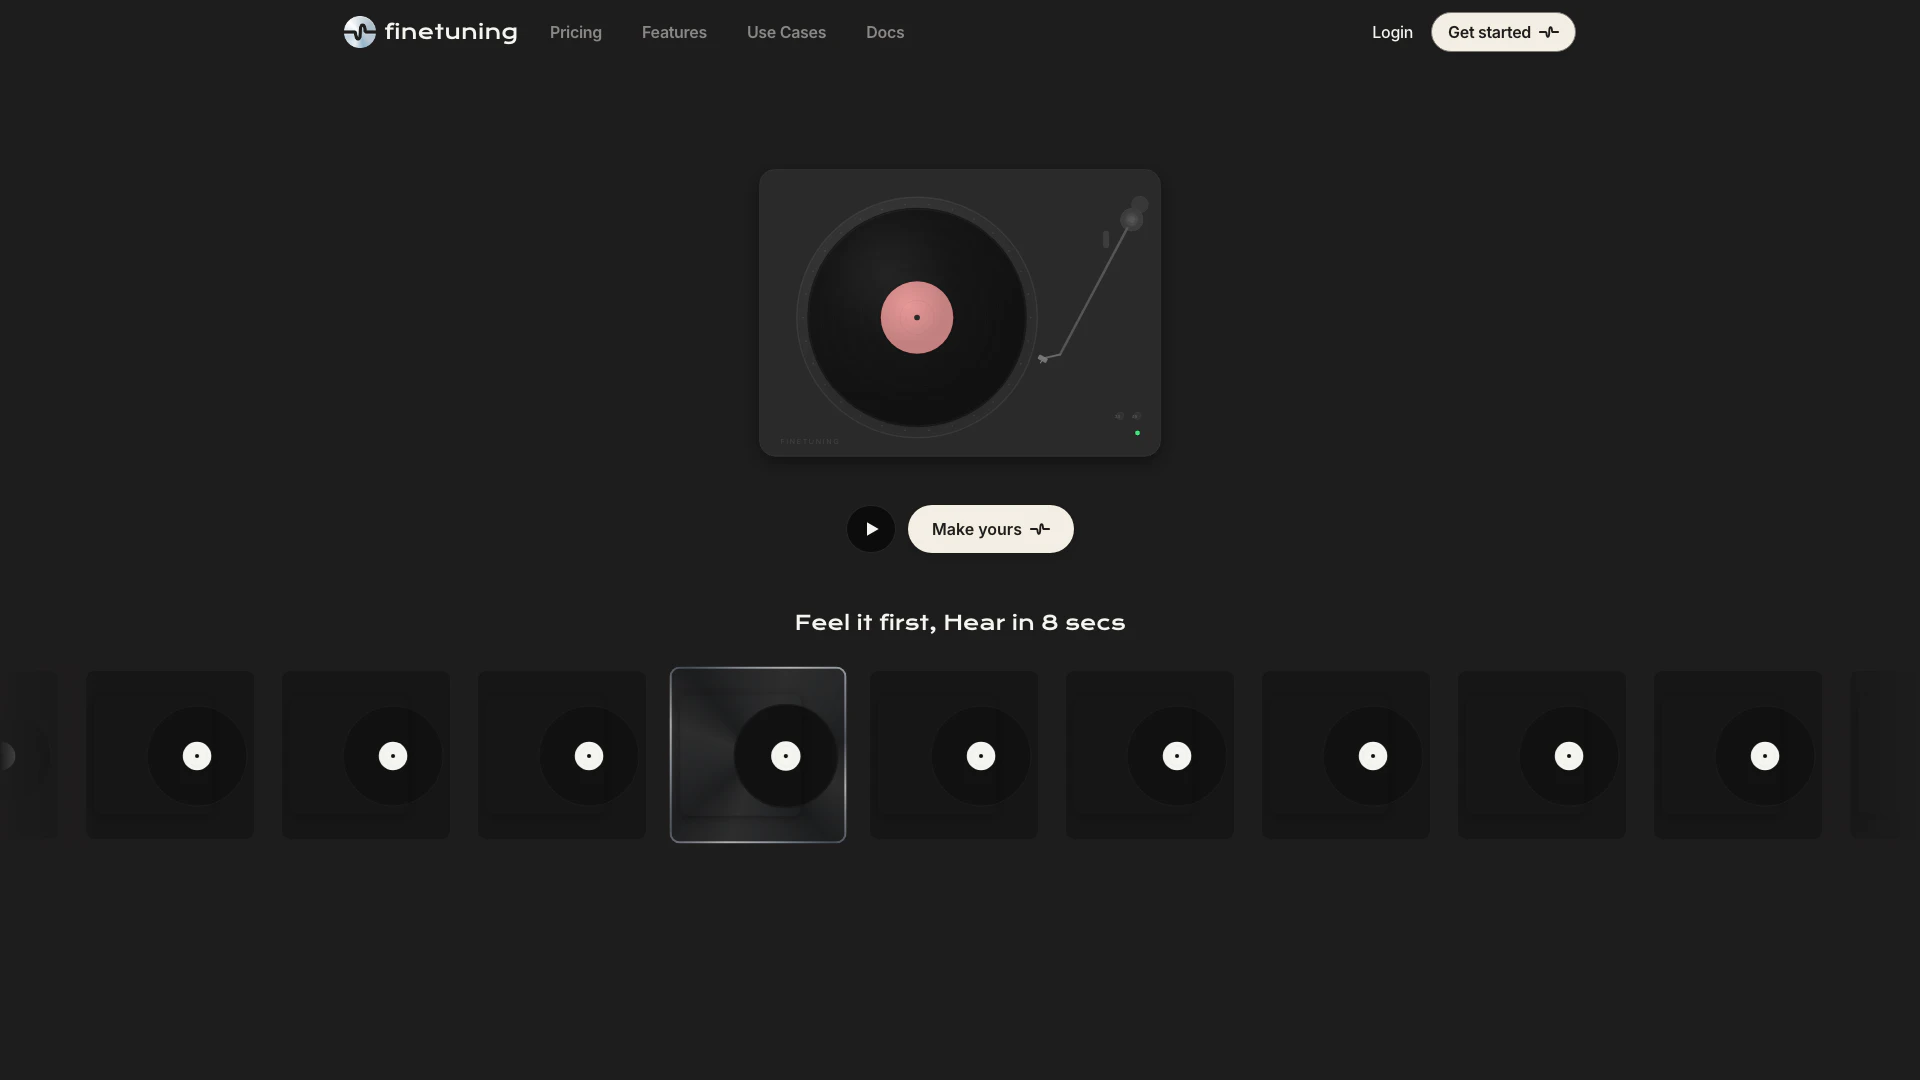Click the Login link
Viewport: 1920px width, 1080px height.
click(x=1391, y=32)
